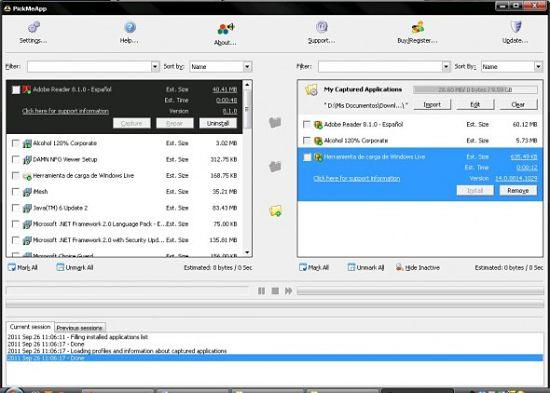The width and height of the screenshot is (550, 393).
Task: Open the Update shield icon
Action: pos(516,27)
